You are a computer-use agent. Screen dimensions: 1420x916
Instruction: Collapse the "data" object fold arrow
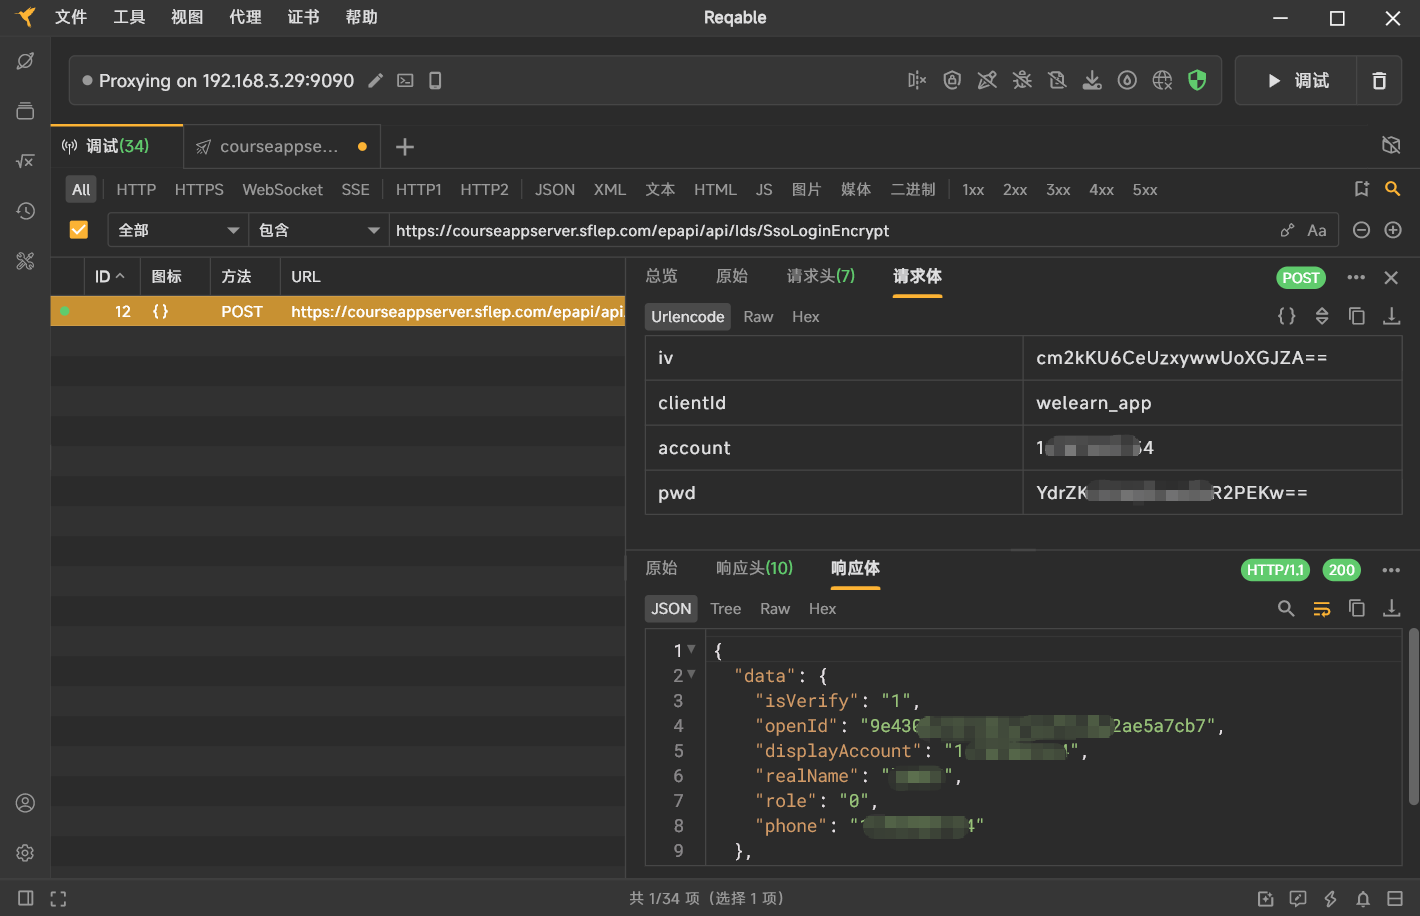691,674
